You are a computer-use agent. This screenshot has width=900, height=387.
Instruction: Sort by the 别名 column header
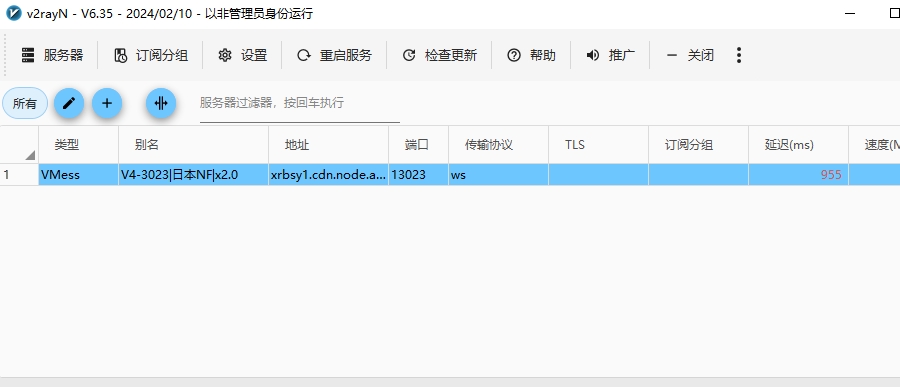point(193,145)
